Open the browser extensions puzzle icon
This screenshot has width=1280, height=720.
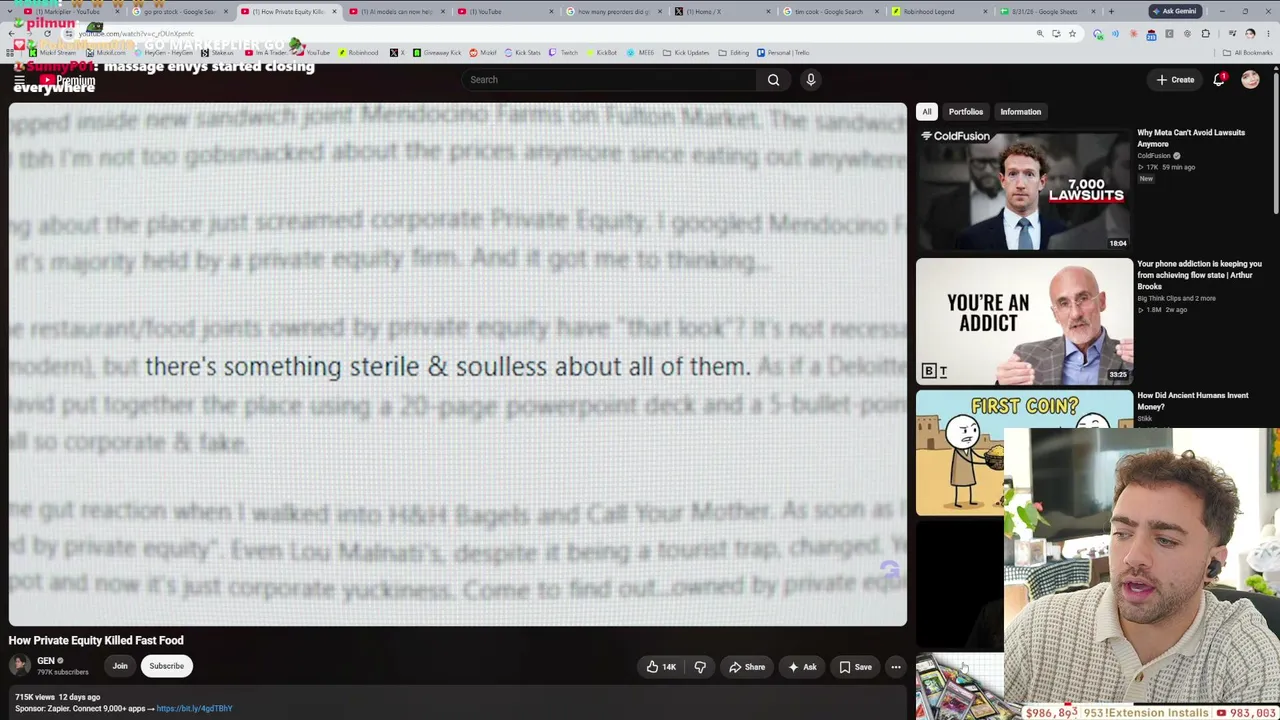tap(1205, 34)
